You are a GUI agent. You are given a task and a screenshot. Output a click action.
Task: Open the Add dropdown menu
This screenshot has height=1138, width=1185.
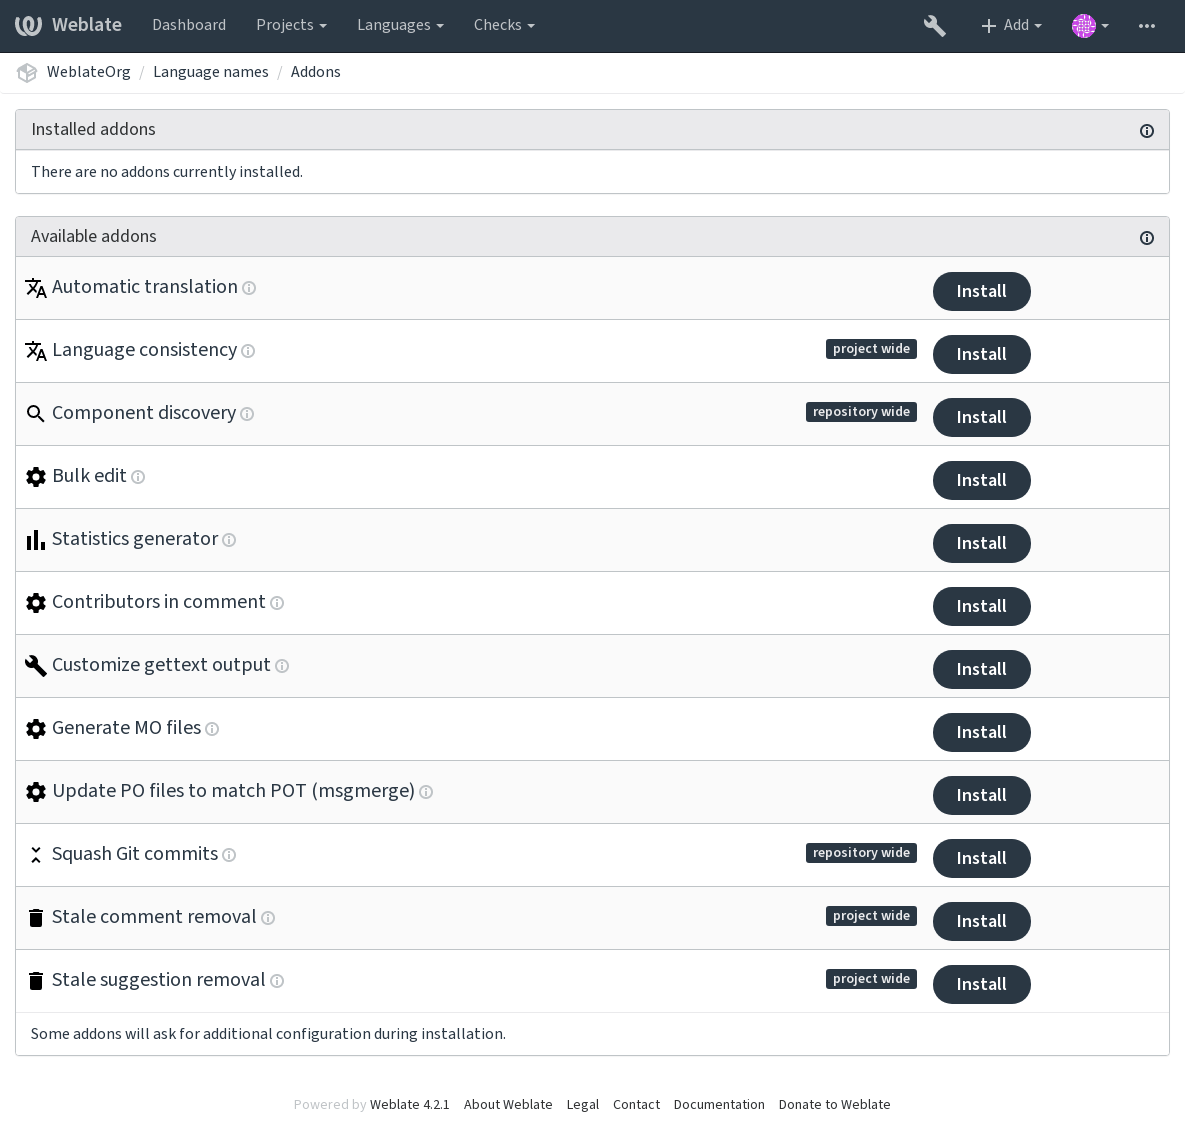[x=1010, y=26]
